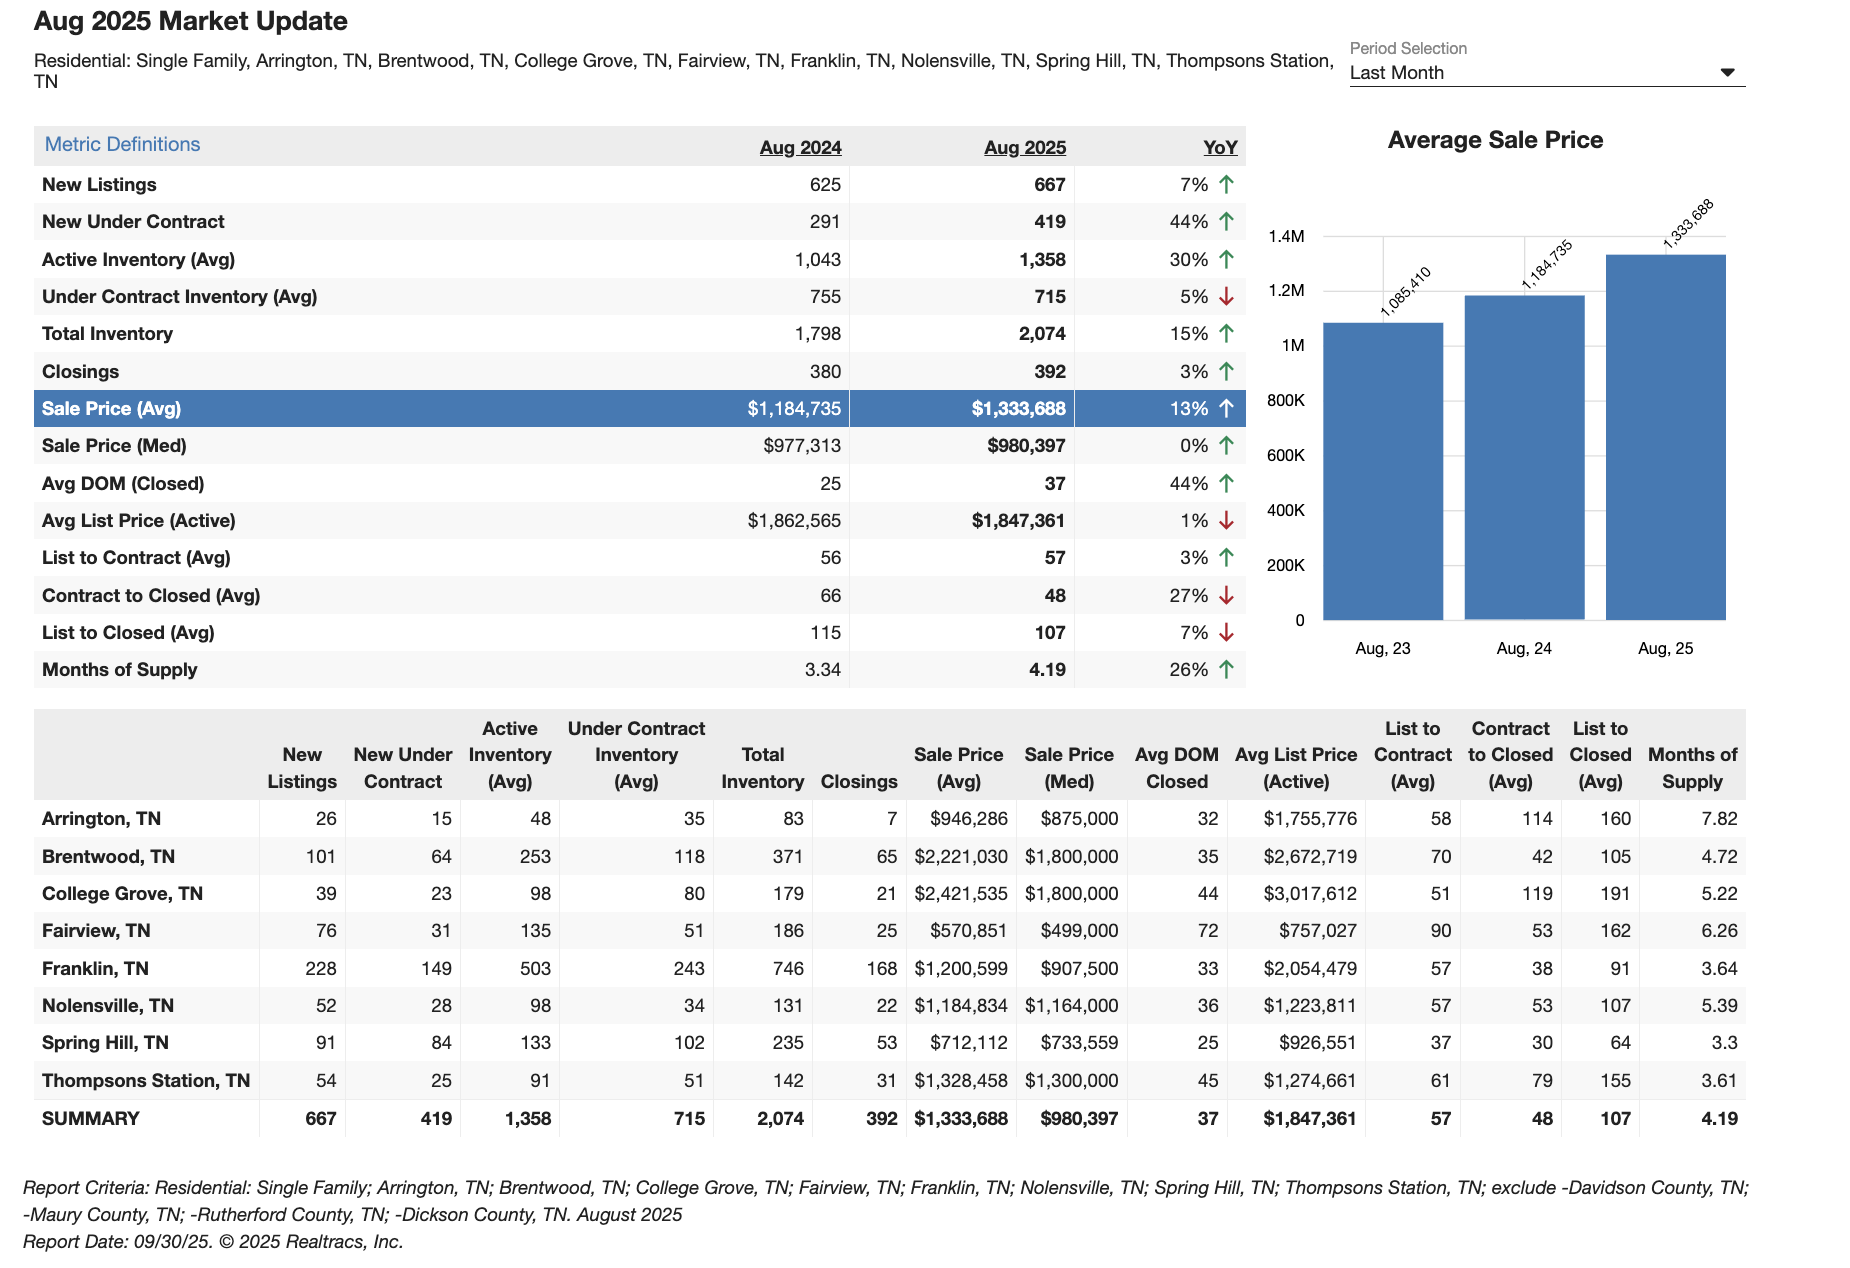Click the up arrow in Avg DOM (Closed) row
The image size is (1850, 1268).
(x=1226, y=483)
